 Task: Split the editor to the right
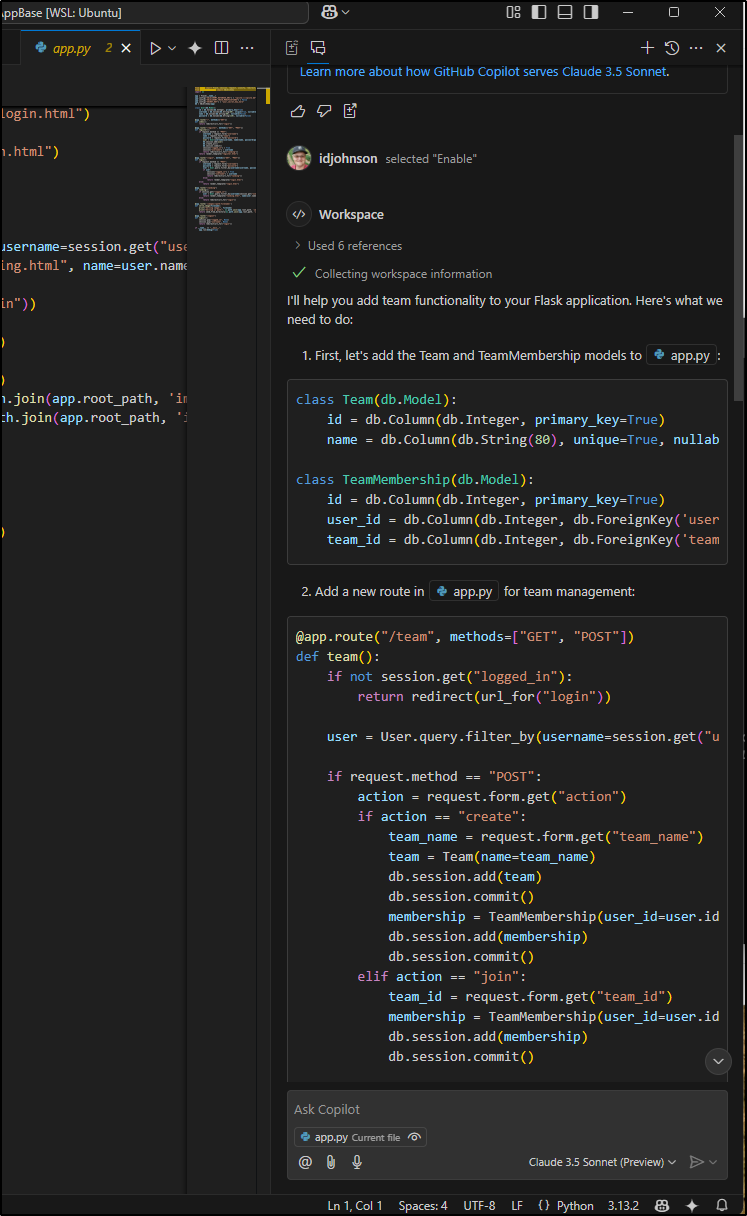point(221,47)
